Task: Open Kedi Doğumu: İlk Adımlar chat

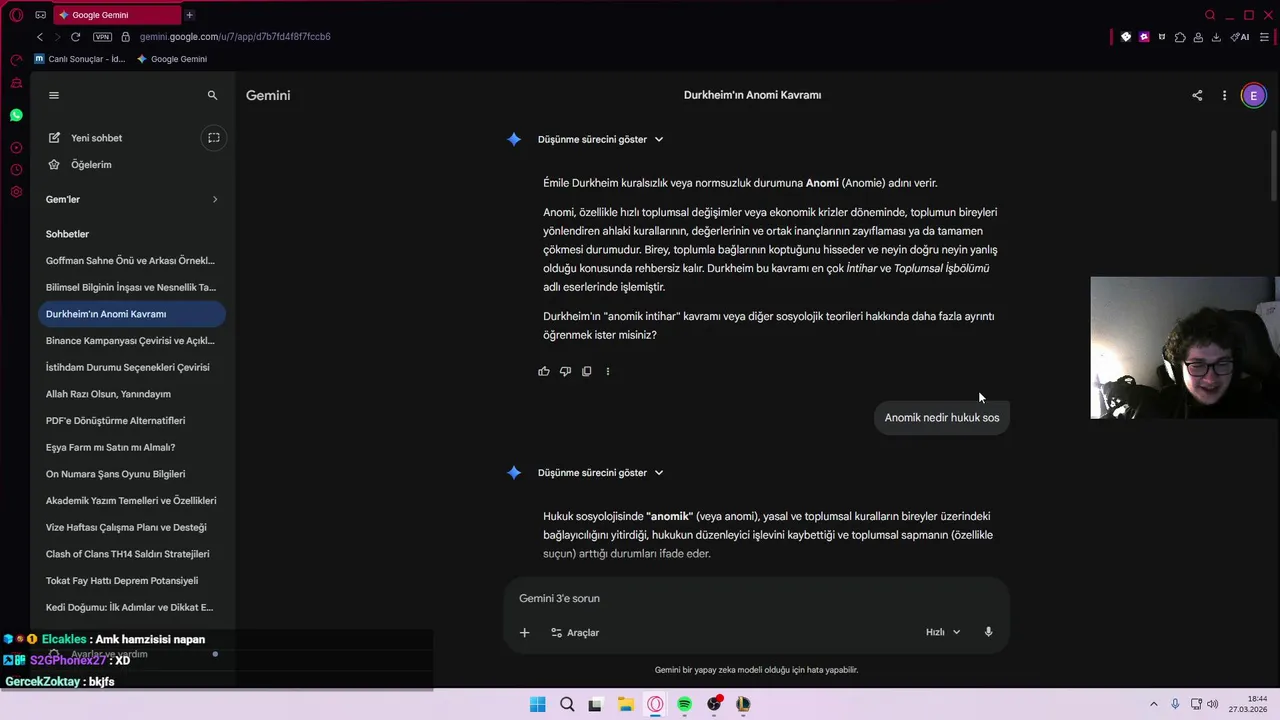Action: pyautogui.click(x=131, y=607)
